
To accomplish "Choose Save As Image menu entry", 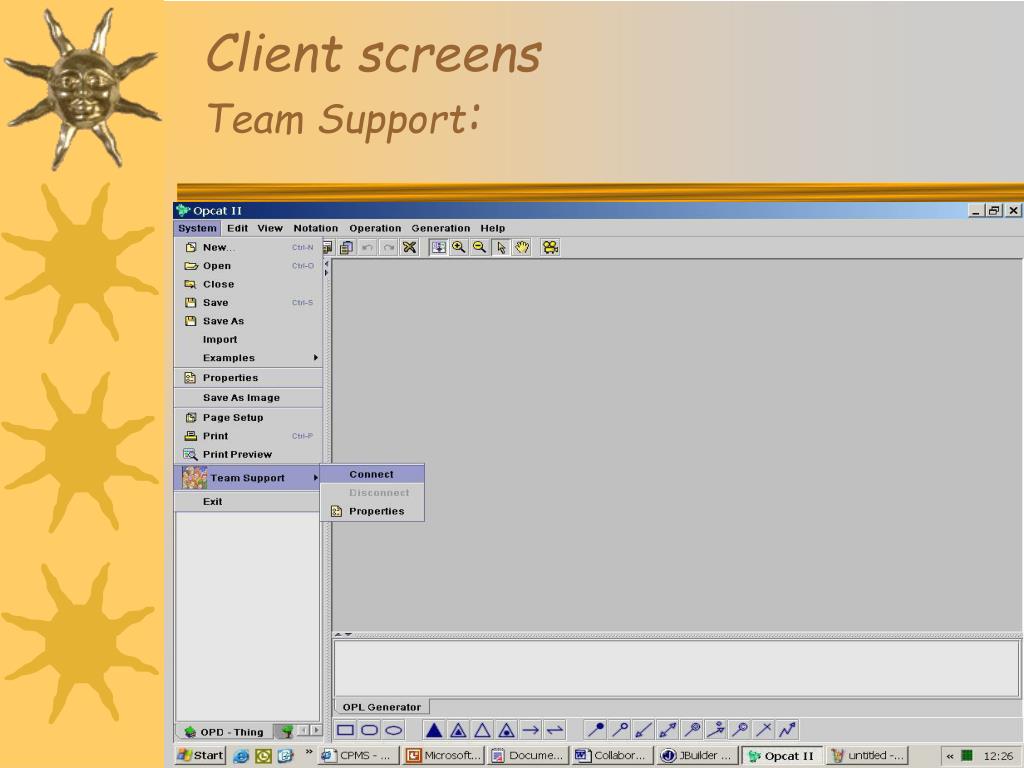I will point(249,397).
